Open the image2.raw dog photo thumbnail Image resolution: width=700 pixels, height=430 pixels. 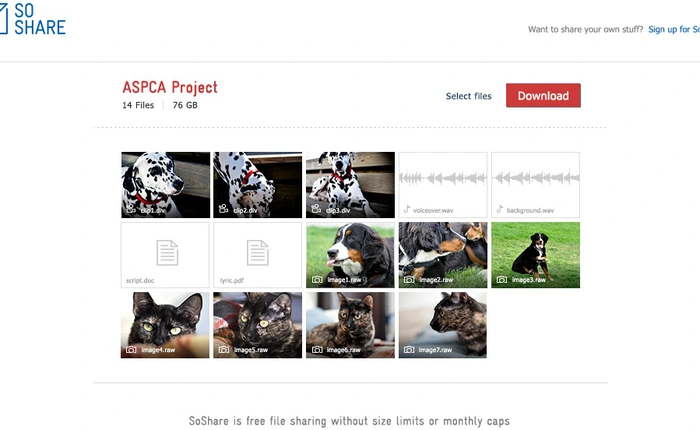click(443, 255)
